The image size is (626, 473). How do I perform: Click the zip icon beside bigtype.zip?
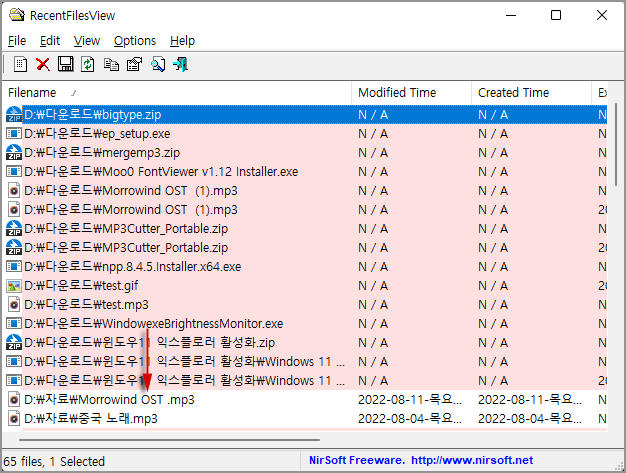(14, 115)
